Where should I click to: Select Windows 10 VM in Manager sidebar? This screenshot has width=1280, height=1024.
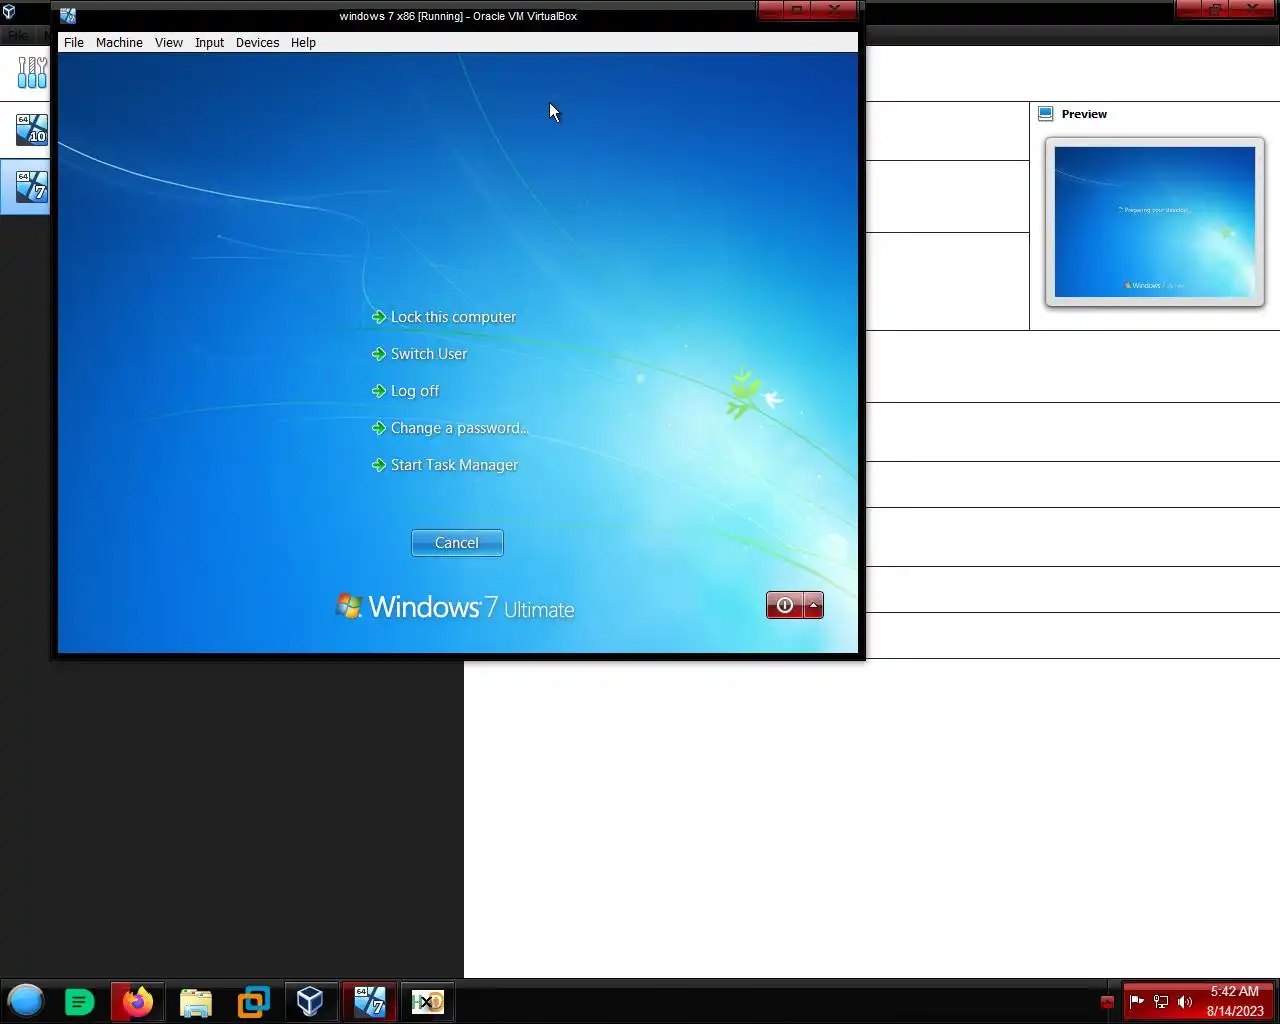[32, 130]
